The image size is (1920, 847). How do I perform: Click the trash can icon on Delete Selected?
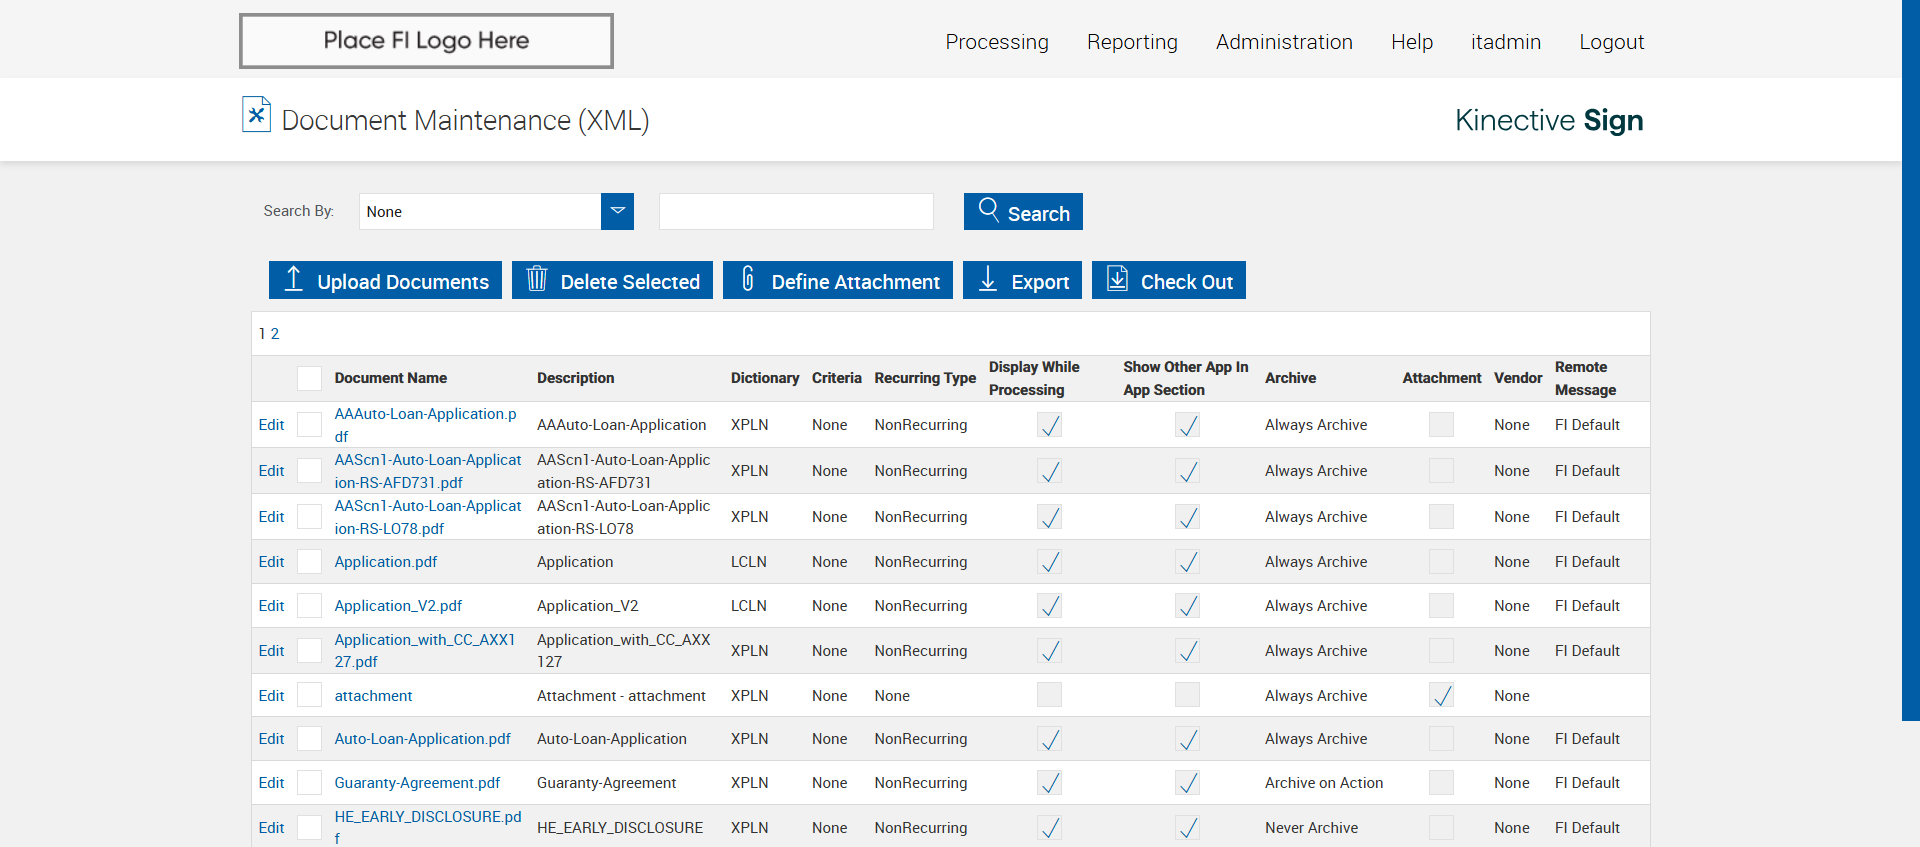coord(537,279)
